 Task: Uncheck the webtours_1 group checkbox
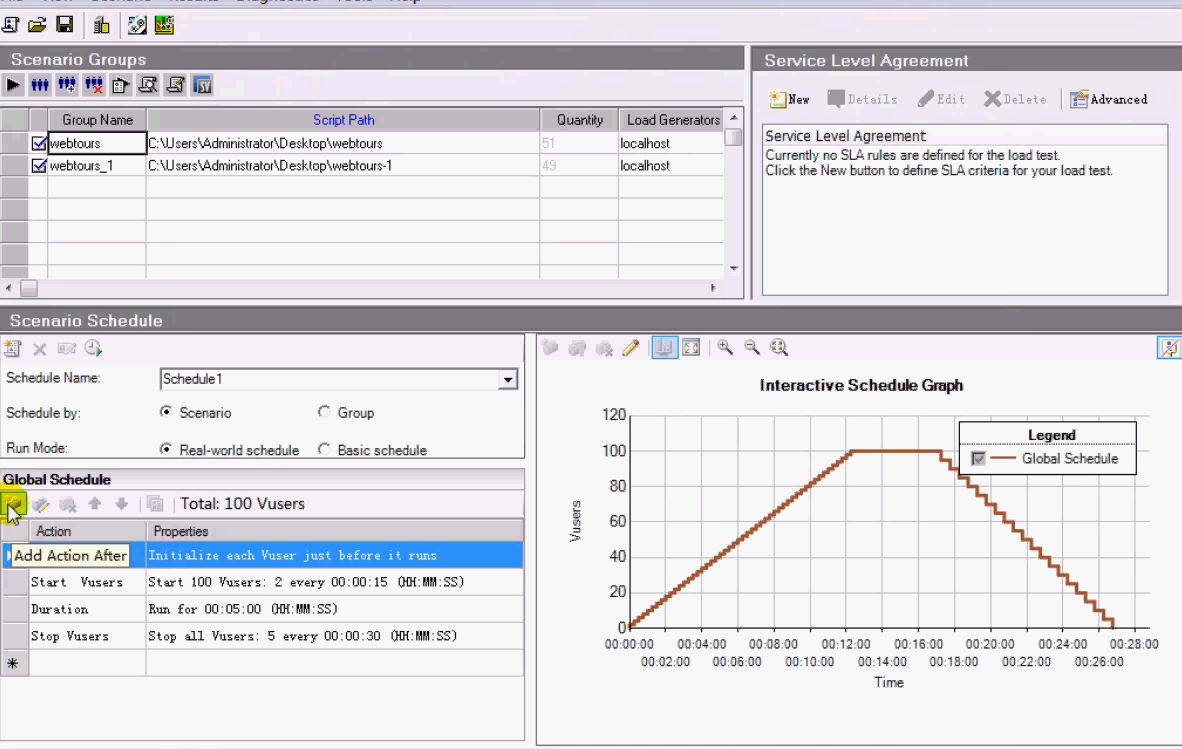[39, 166]
